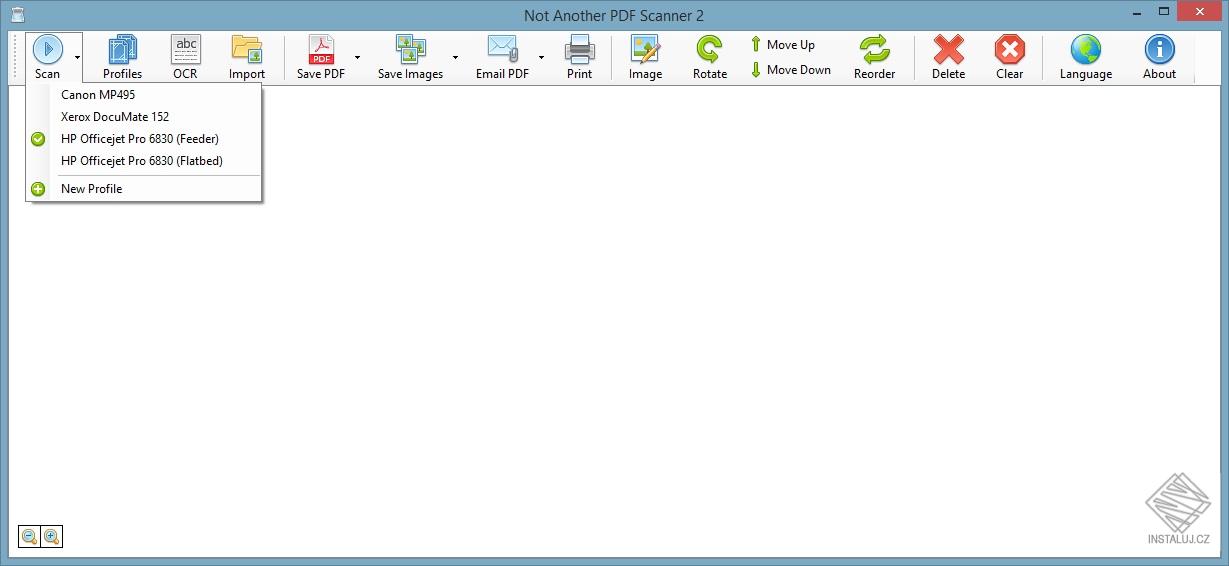Move the selected page up
The image size is (1229, 566).
click(782, 45)
